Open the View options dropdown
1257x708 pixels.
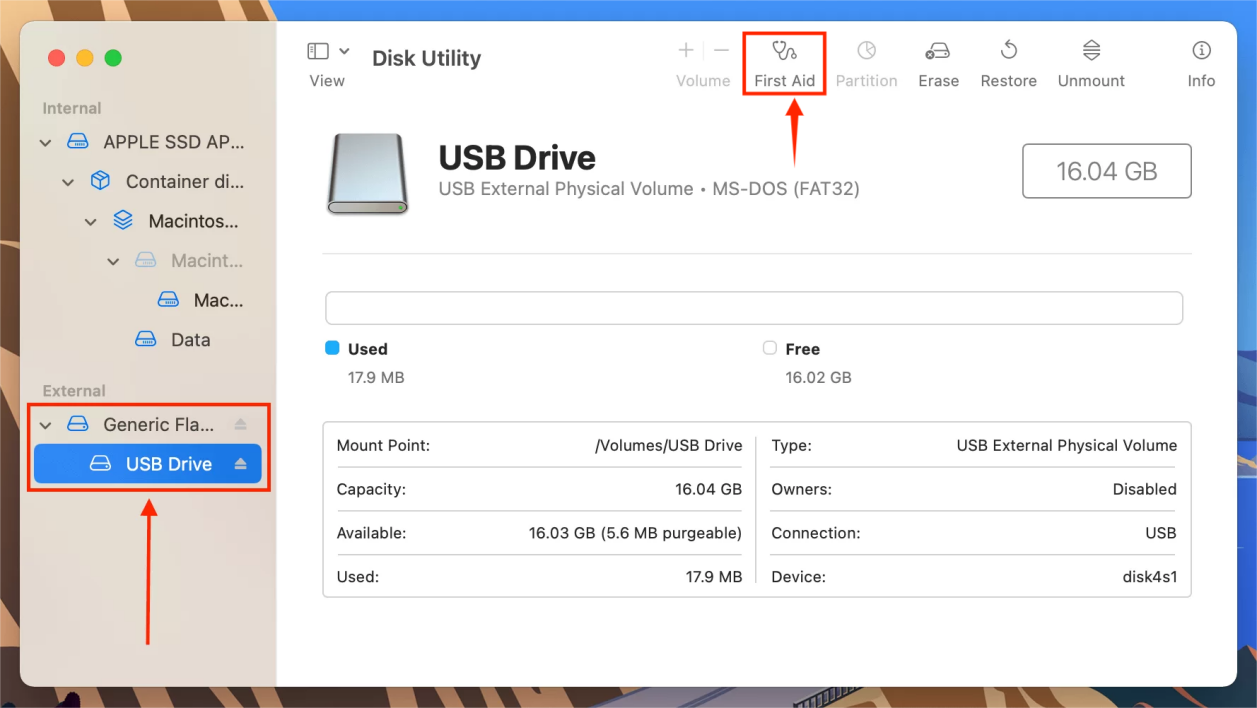click(x=344, y=49)
